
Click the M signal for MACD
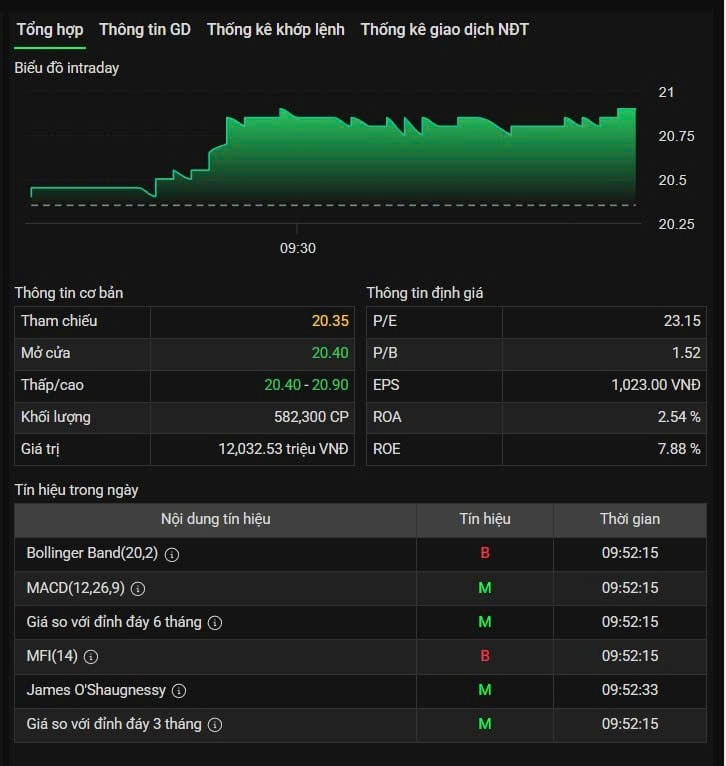[485, 588]
